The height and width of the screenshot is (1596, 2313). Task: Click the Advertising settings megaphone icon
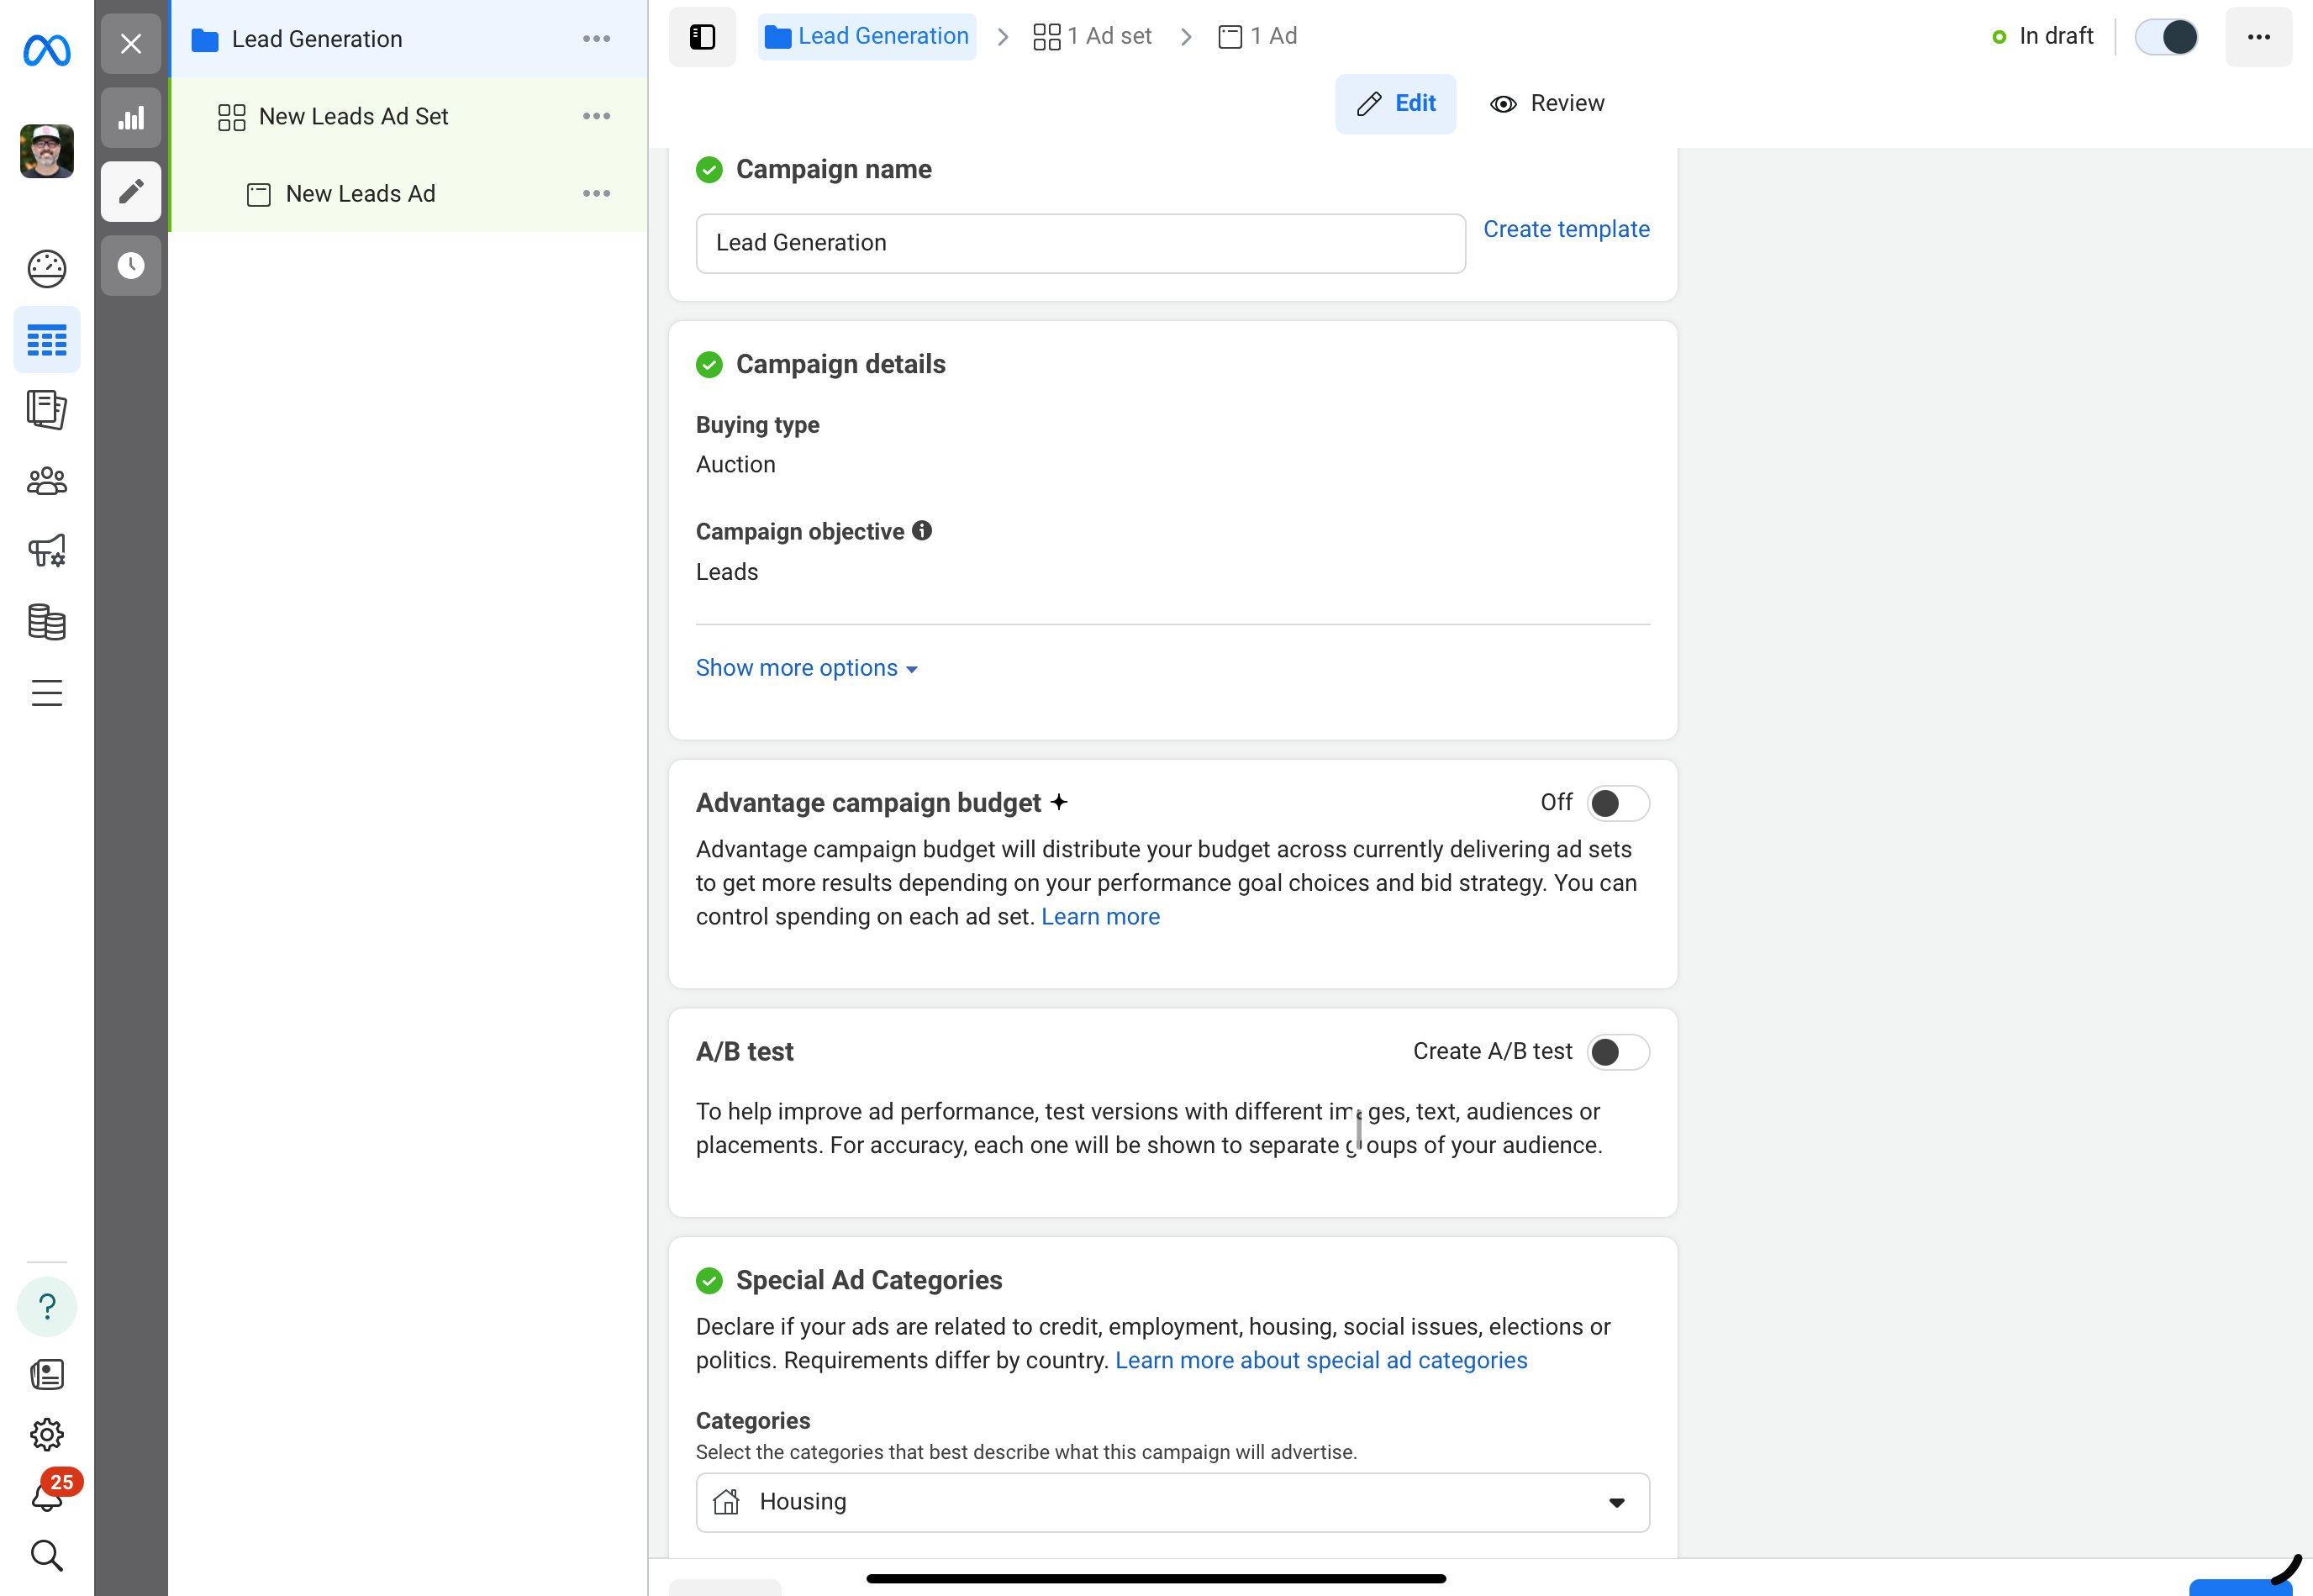(x=46, y=551)
